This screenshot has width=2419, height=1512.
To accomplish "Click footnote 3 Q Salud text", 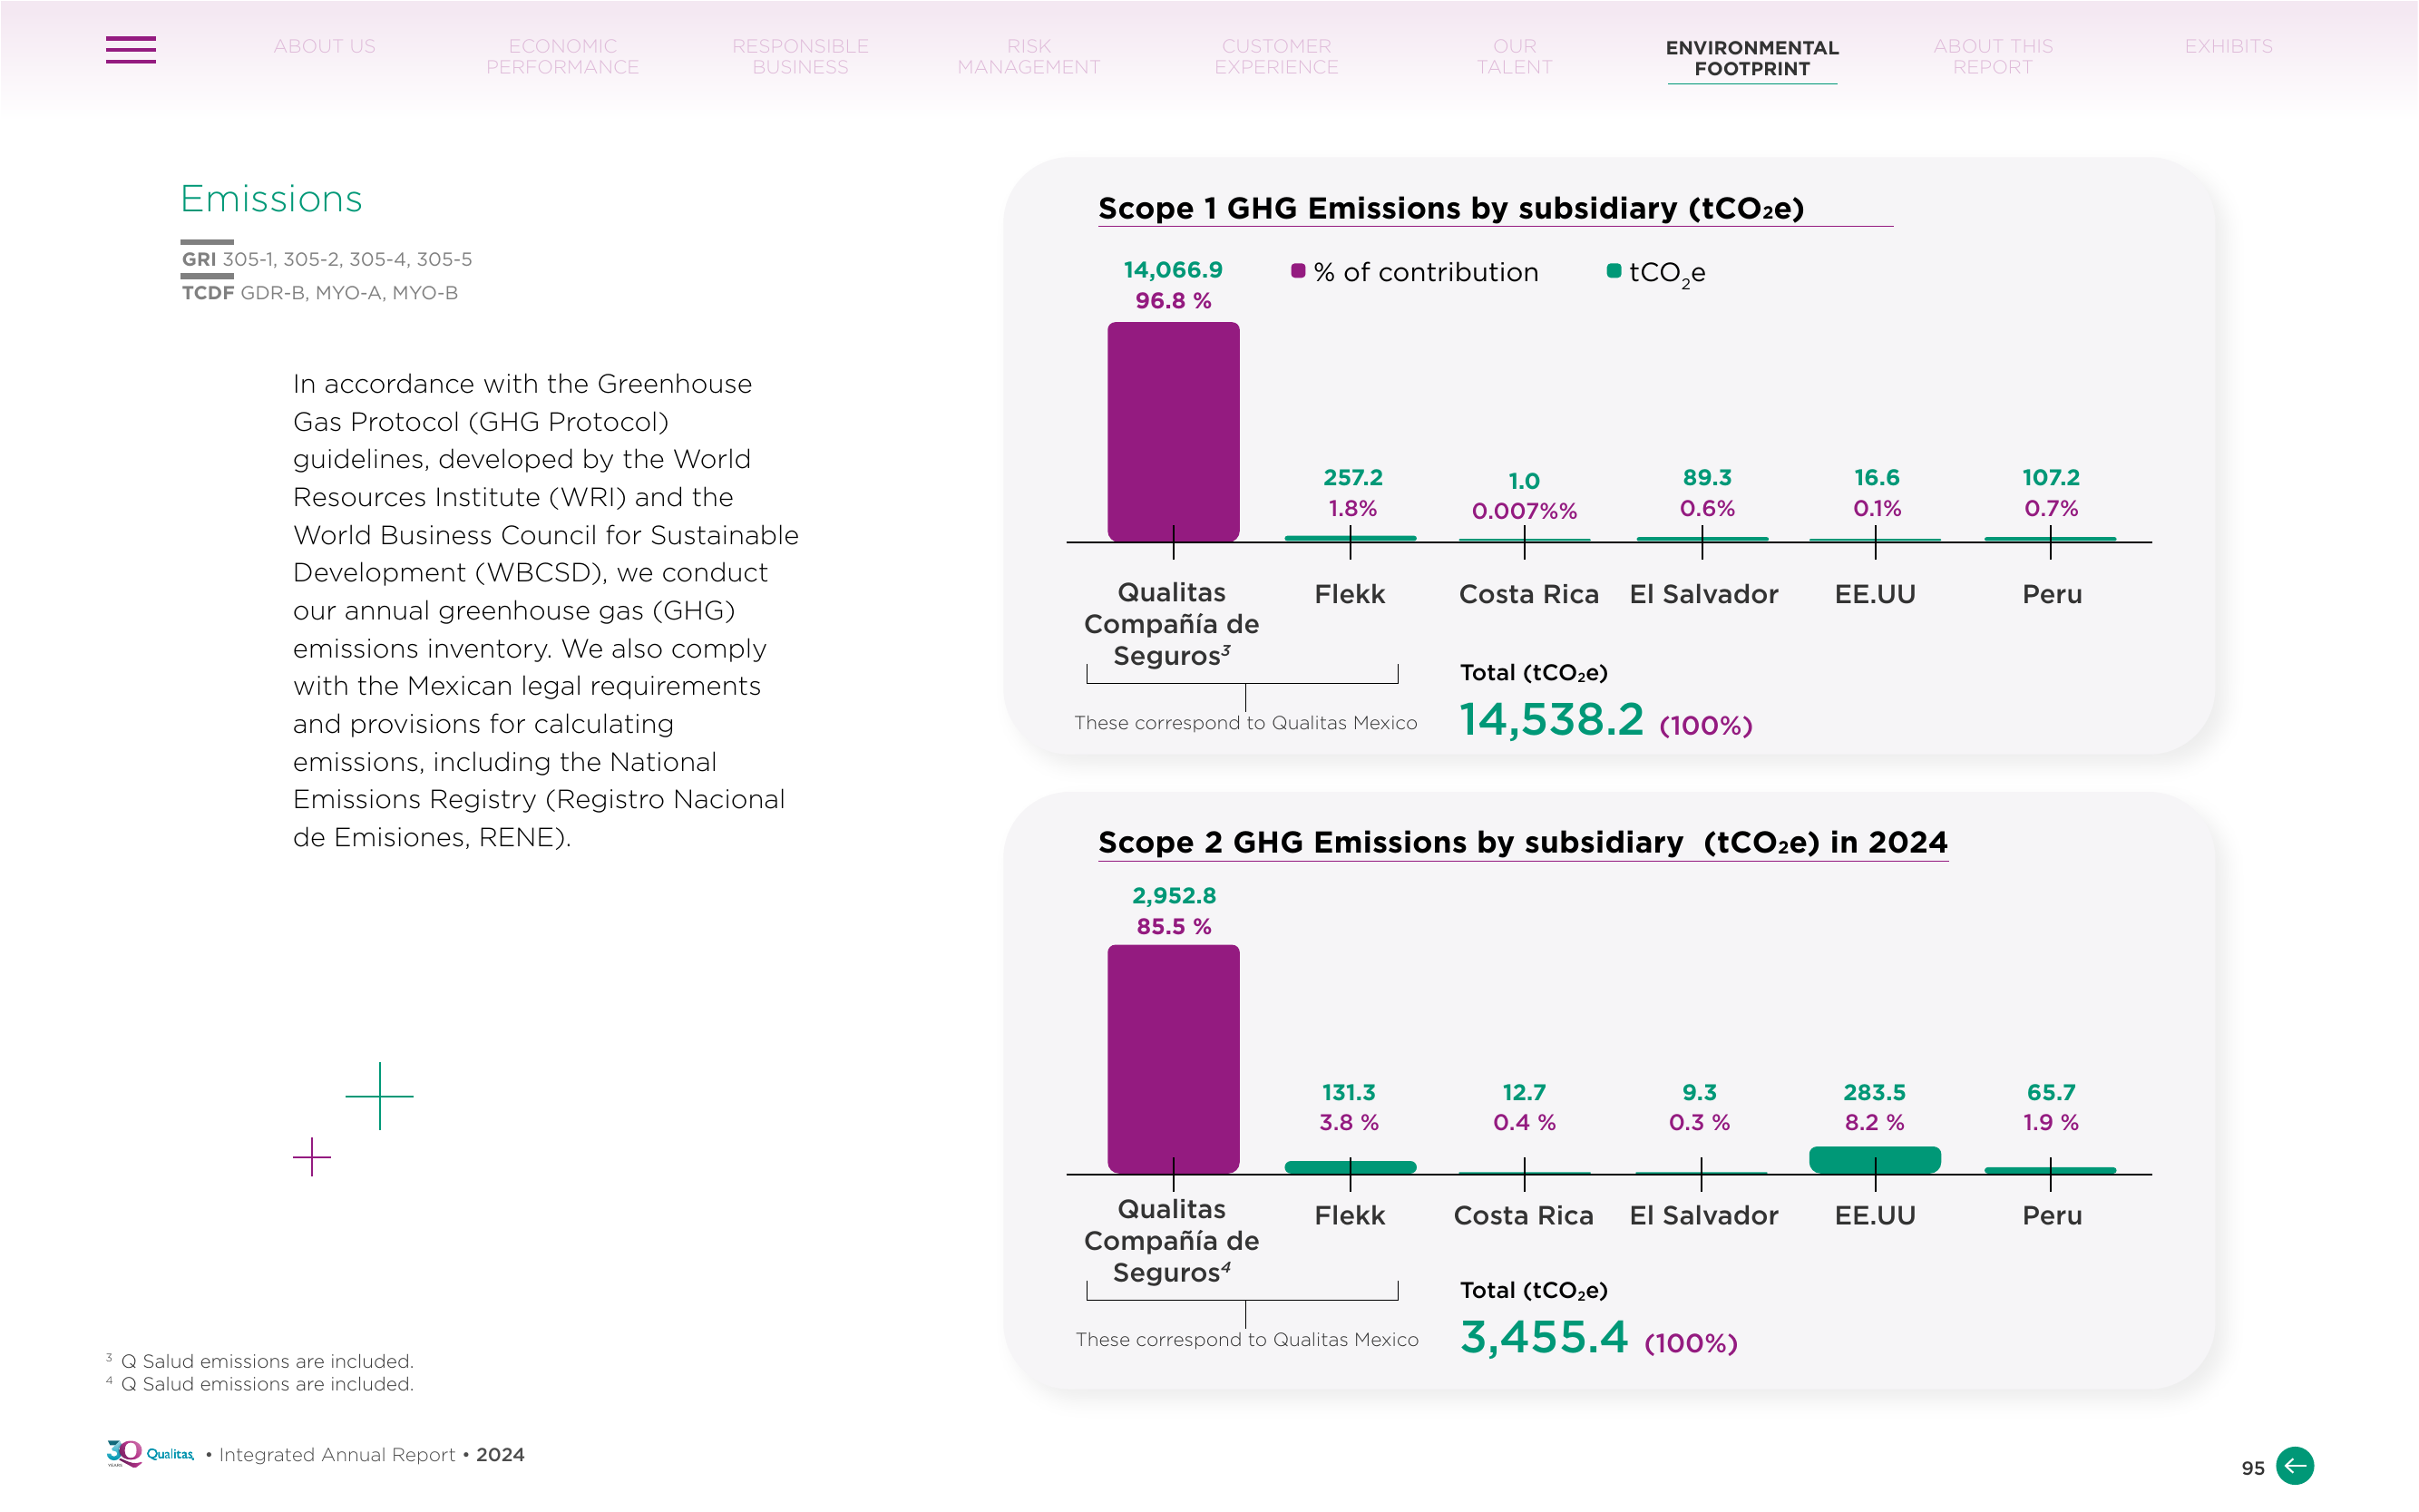I will pos(260,1361).
